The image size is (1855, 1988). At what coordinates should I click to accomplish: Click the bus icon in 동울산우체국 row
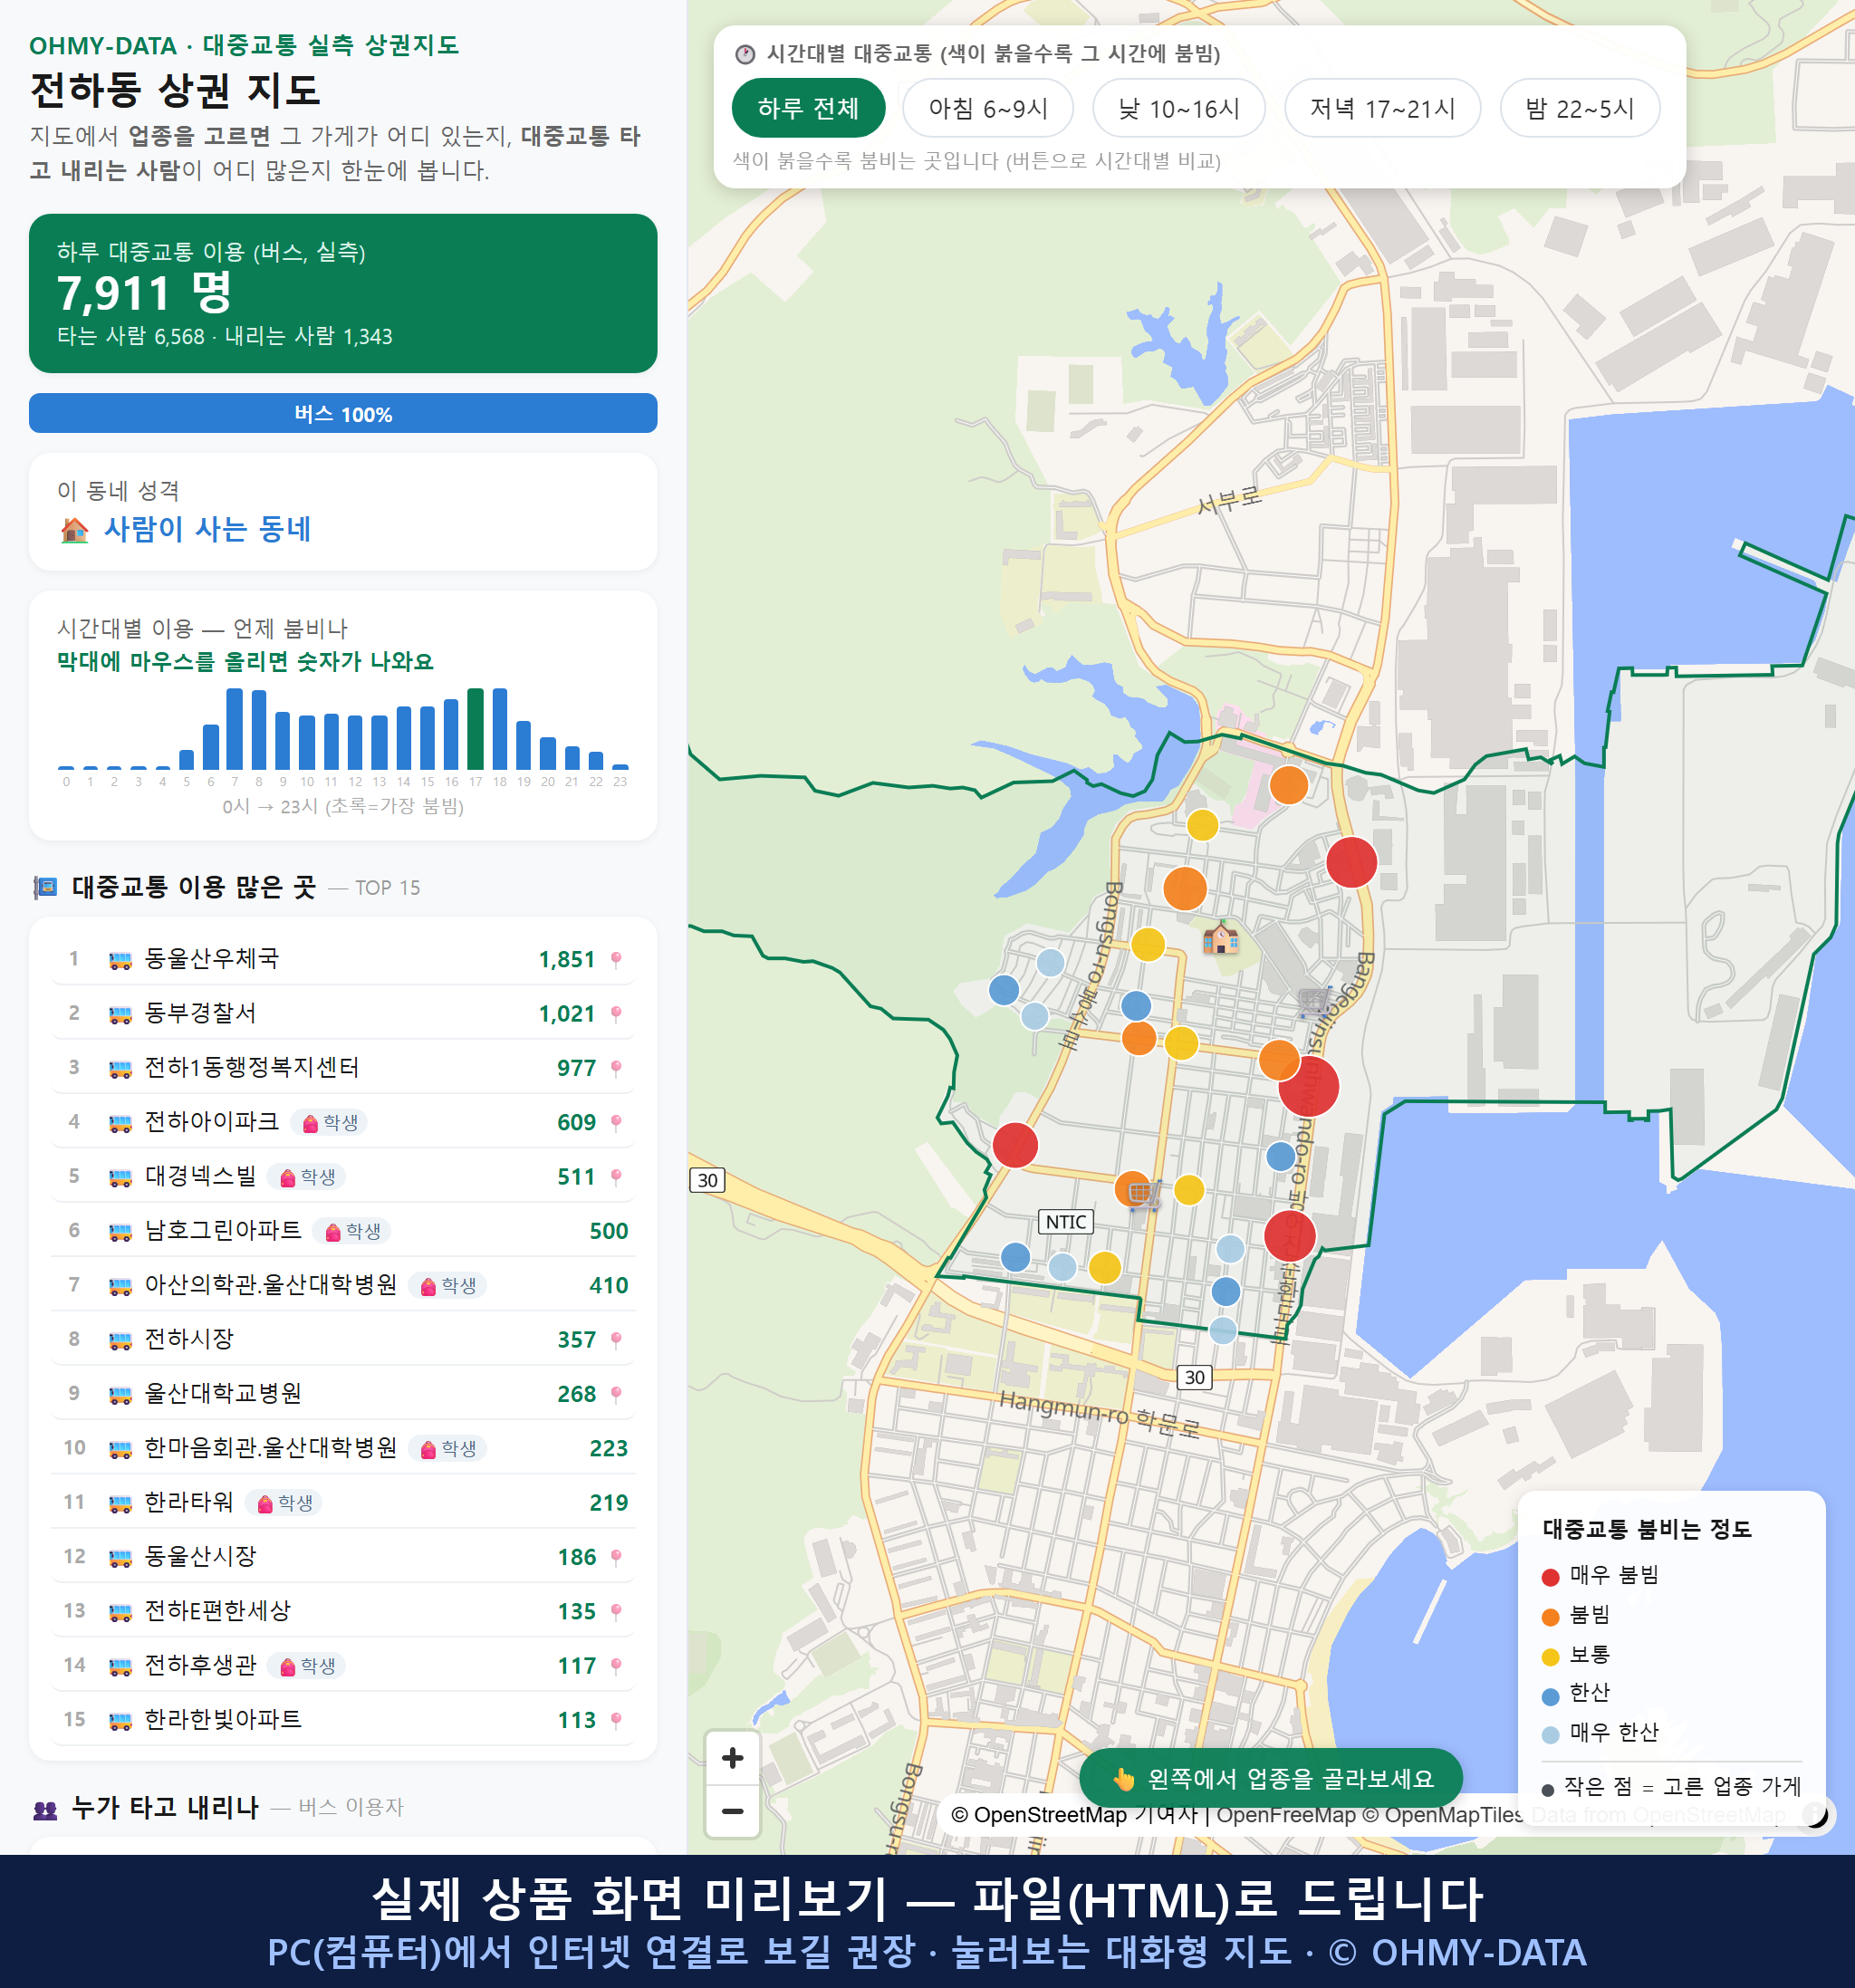120,960
